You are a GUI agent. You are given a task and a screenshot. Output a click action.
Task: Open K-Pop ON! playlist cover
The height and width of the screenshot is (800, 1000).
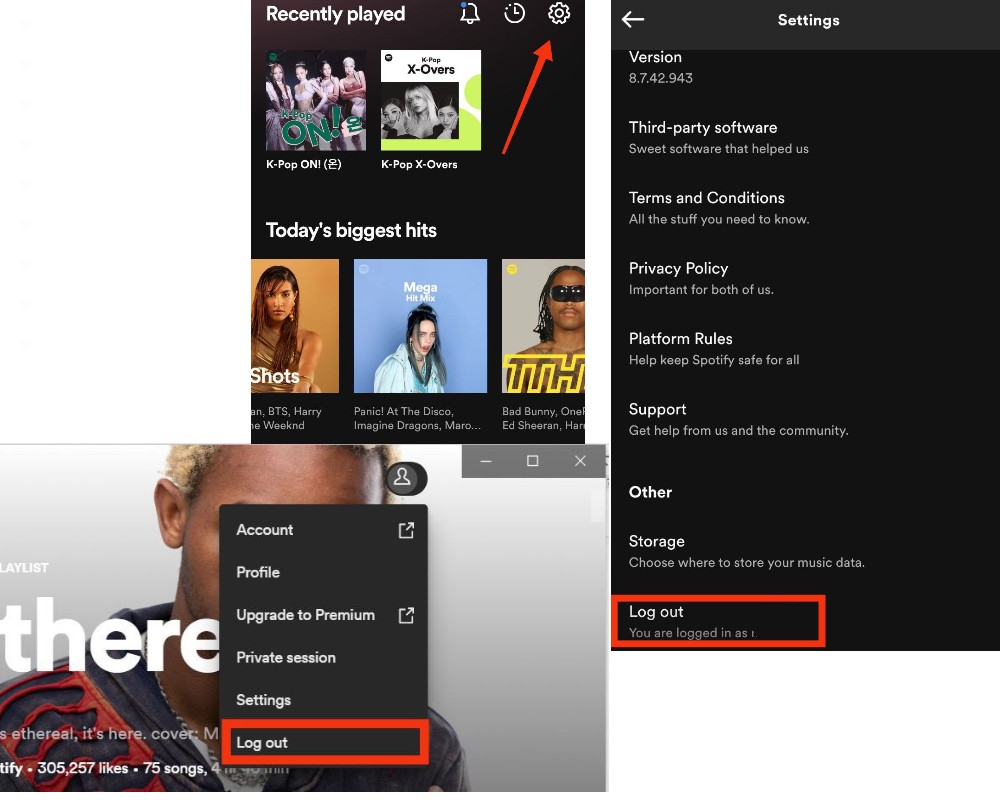click(316, 100)
